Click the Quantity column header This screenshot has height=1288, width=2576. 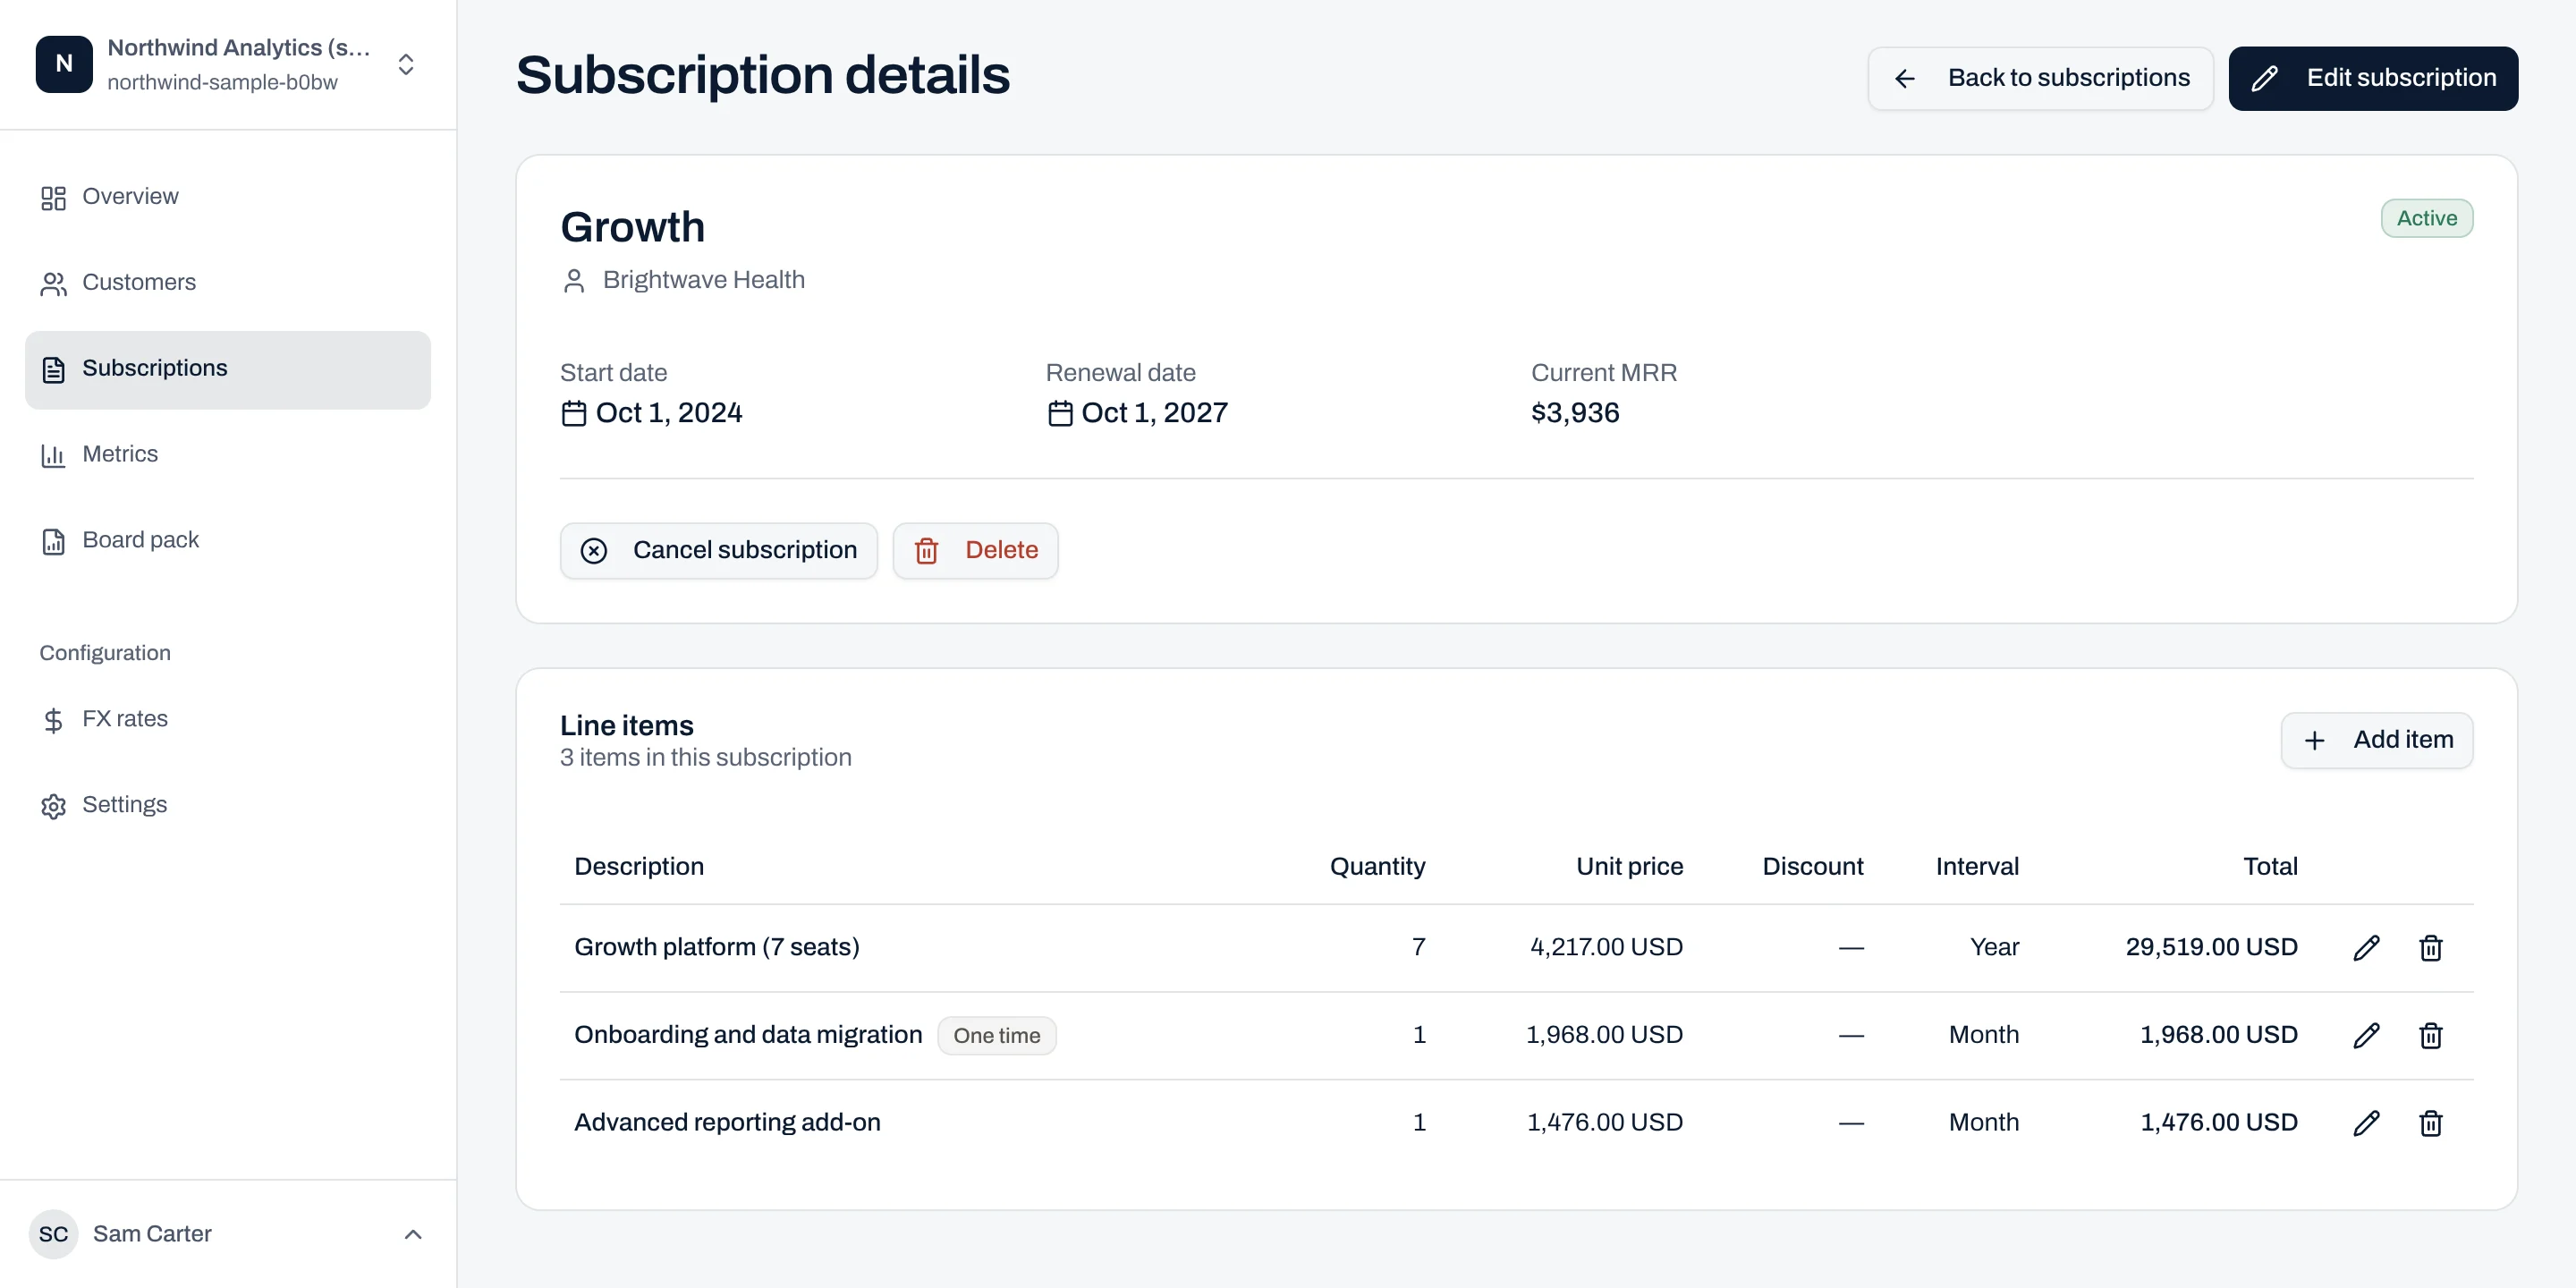click(1377, 867)
